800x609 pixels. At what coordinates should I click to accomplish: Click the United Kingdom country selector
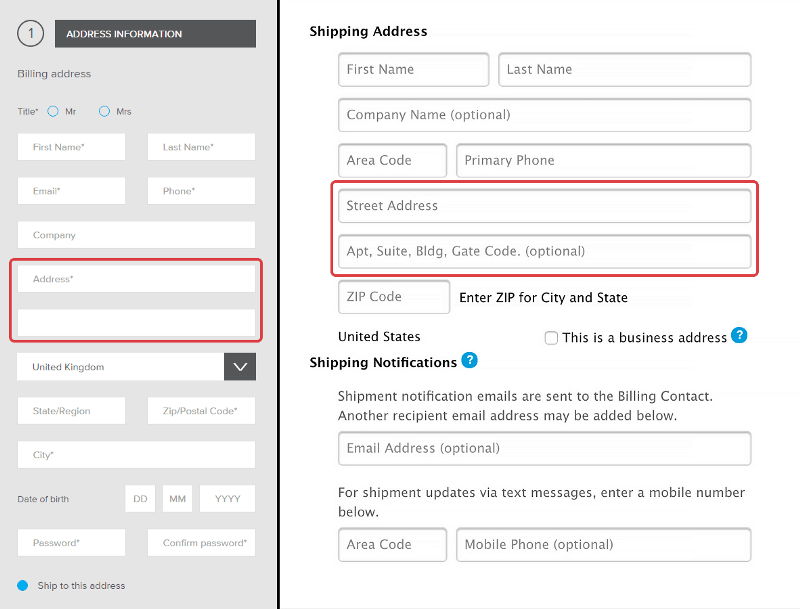tap(120, 367)
